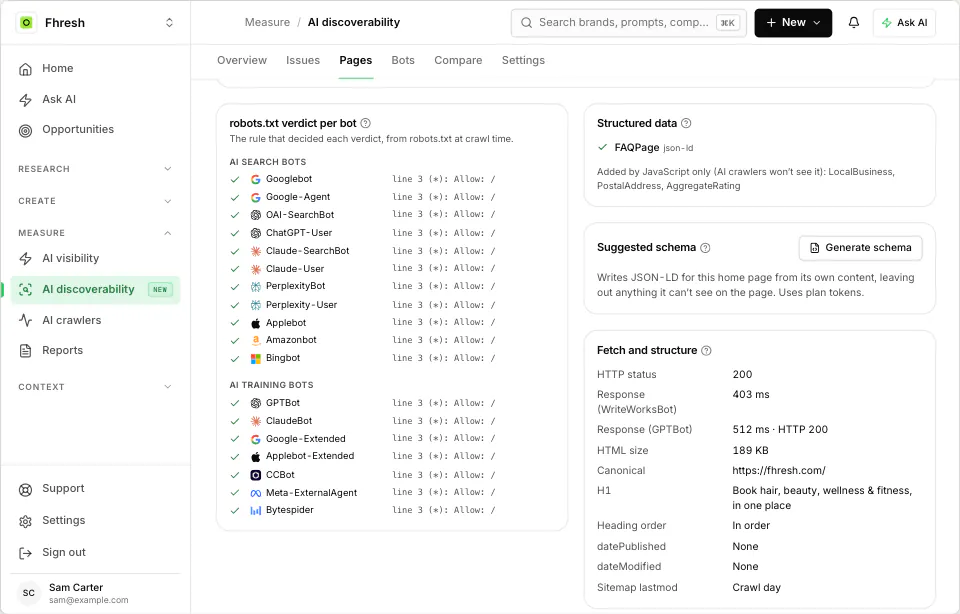Click the CCBot icon

pos(256,475)
